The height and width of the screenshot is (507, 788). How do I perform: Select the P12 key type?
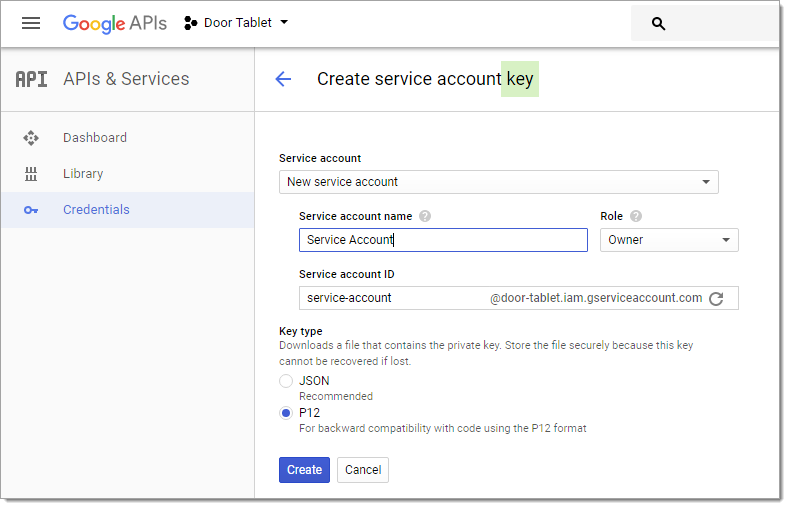pyautogui.click(x=286, y=413)
